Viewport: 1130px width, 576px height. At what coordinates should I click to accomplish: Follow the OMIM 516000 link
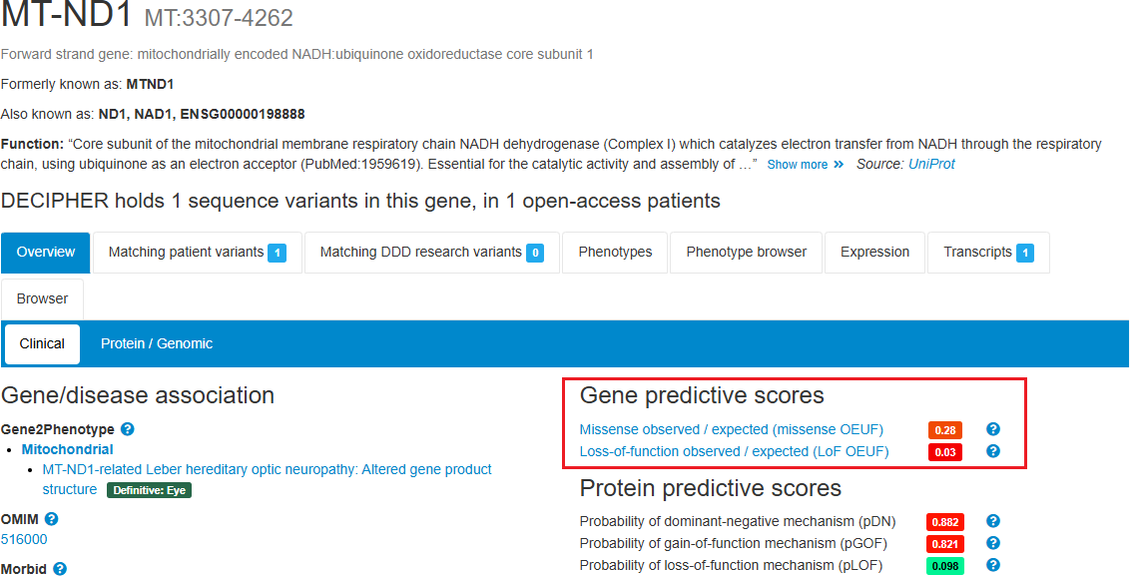(24, 539)
